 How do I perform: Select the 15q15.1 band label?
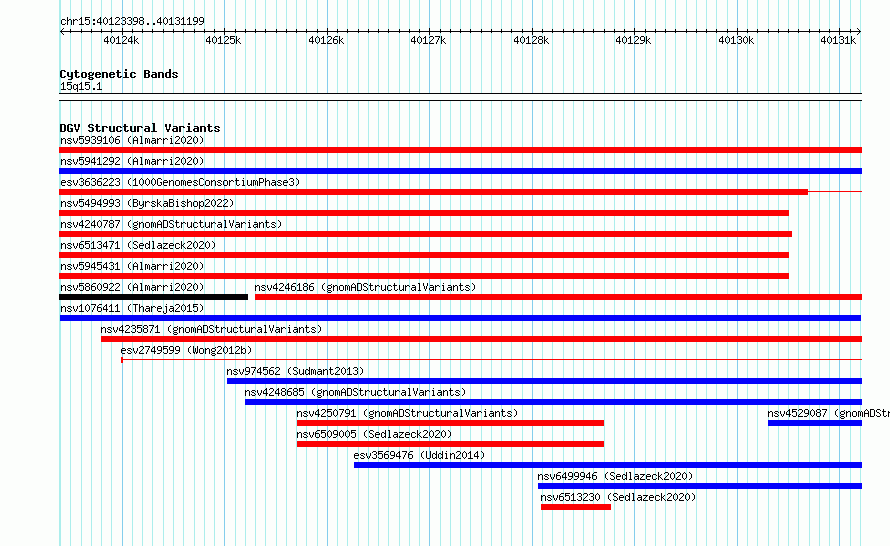[81, 86]
